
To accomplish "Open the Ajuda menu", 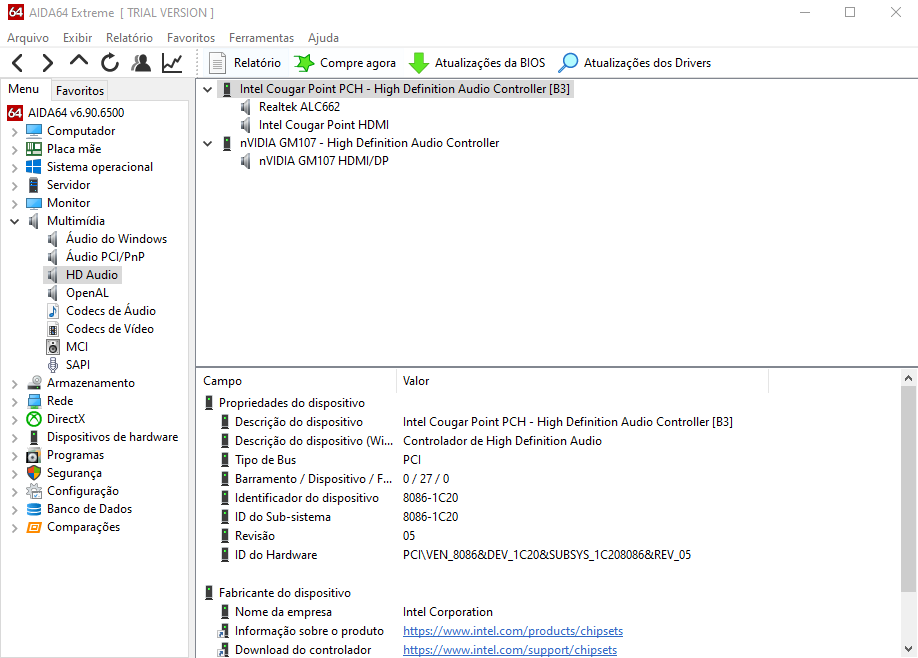I will (323, 37).
